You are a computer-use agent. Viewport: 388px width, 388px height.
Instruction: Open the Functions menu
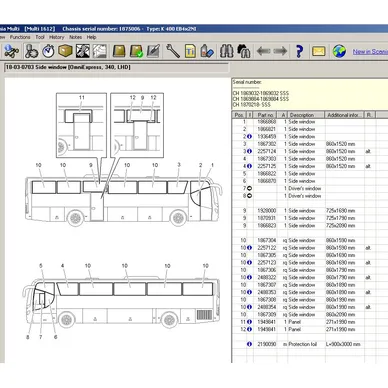[x=20, y=37]
